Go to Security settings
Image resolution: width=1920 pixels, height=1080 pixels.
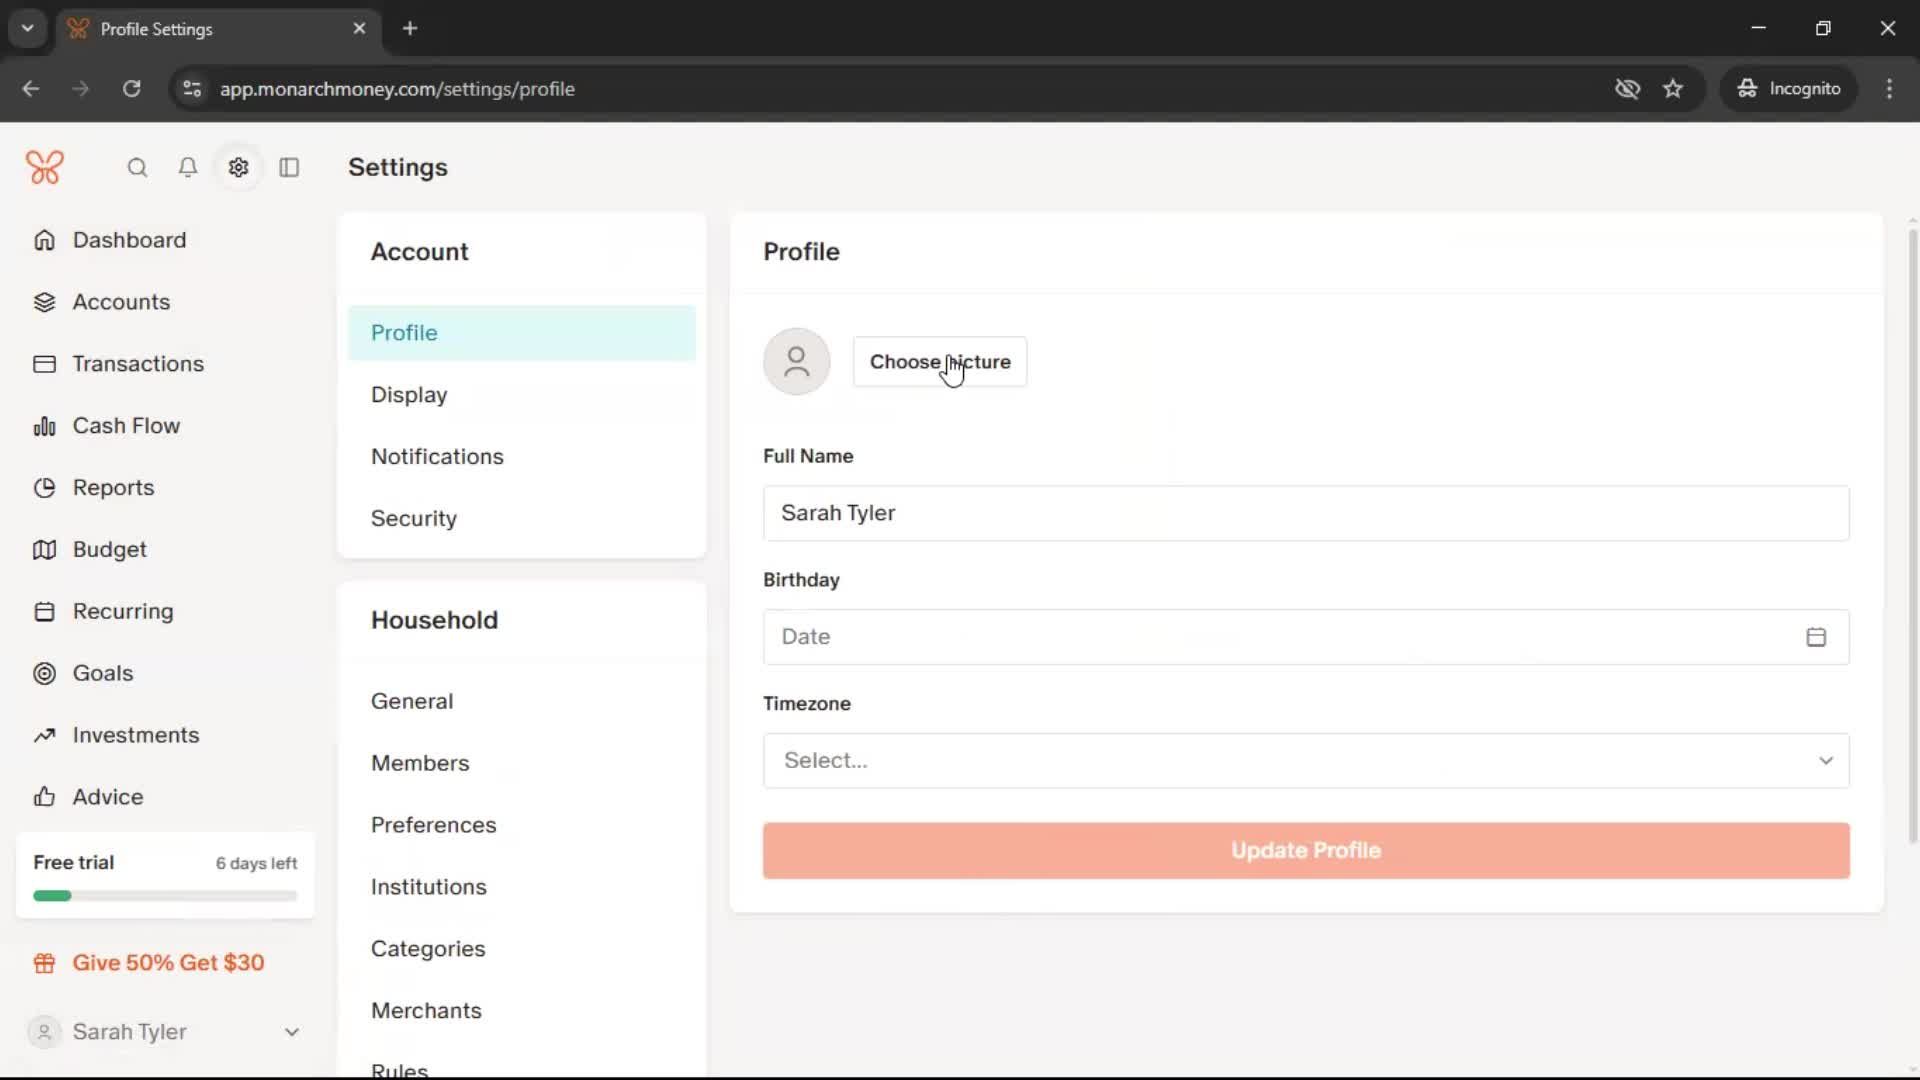(x=413, y=518)
